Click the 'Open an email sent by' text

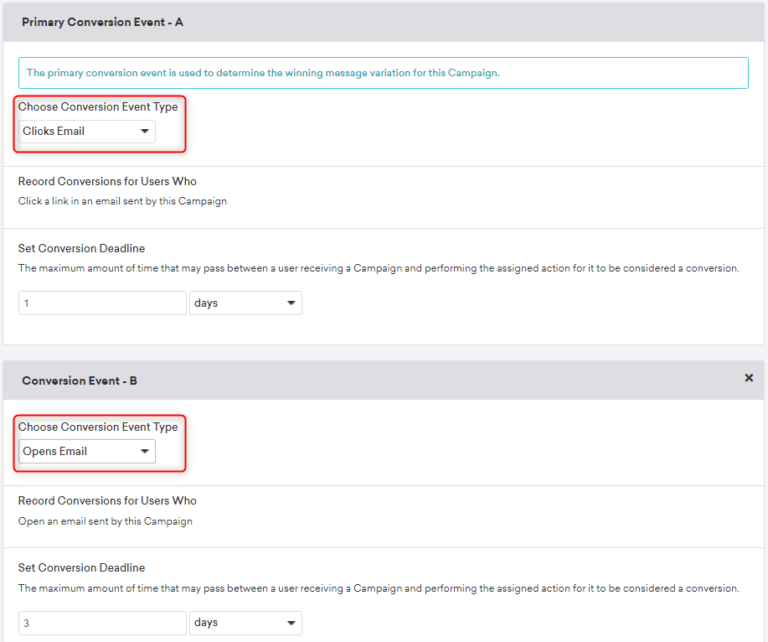(105, 521)
